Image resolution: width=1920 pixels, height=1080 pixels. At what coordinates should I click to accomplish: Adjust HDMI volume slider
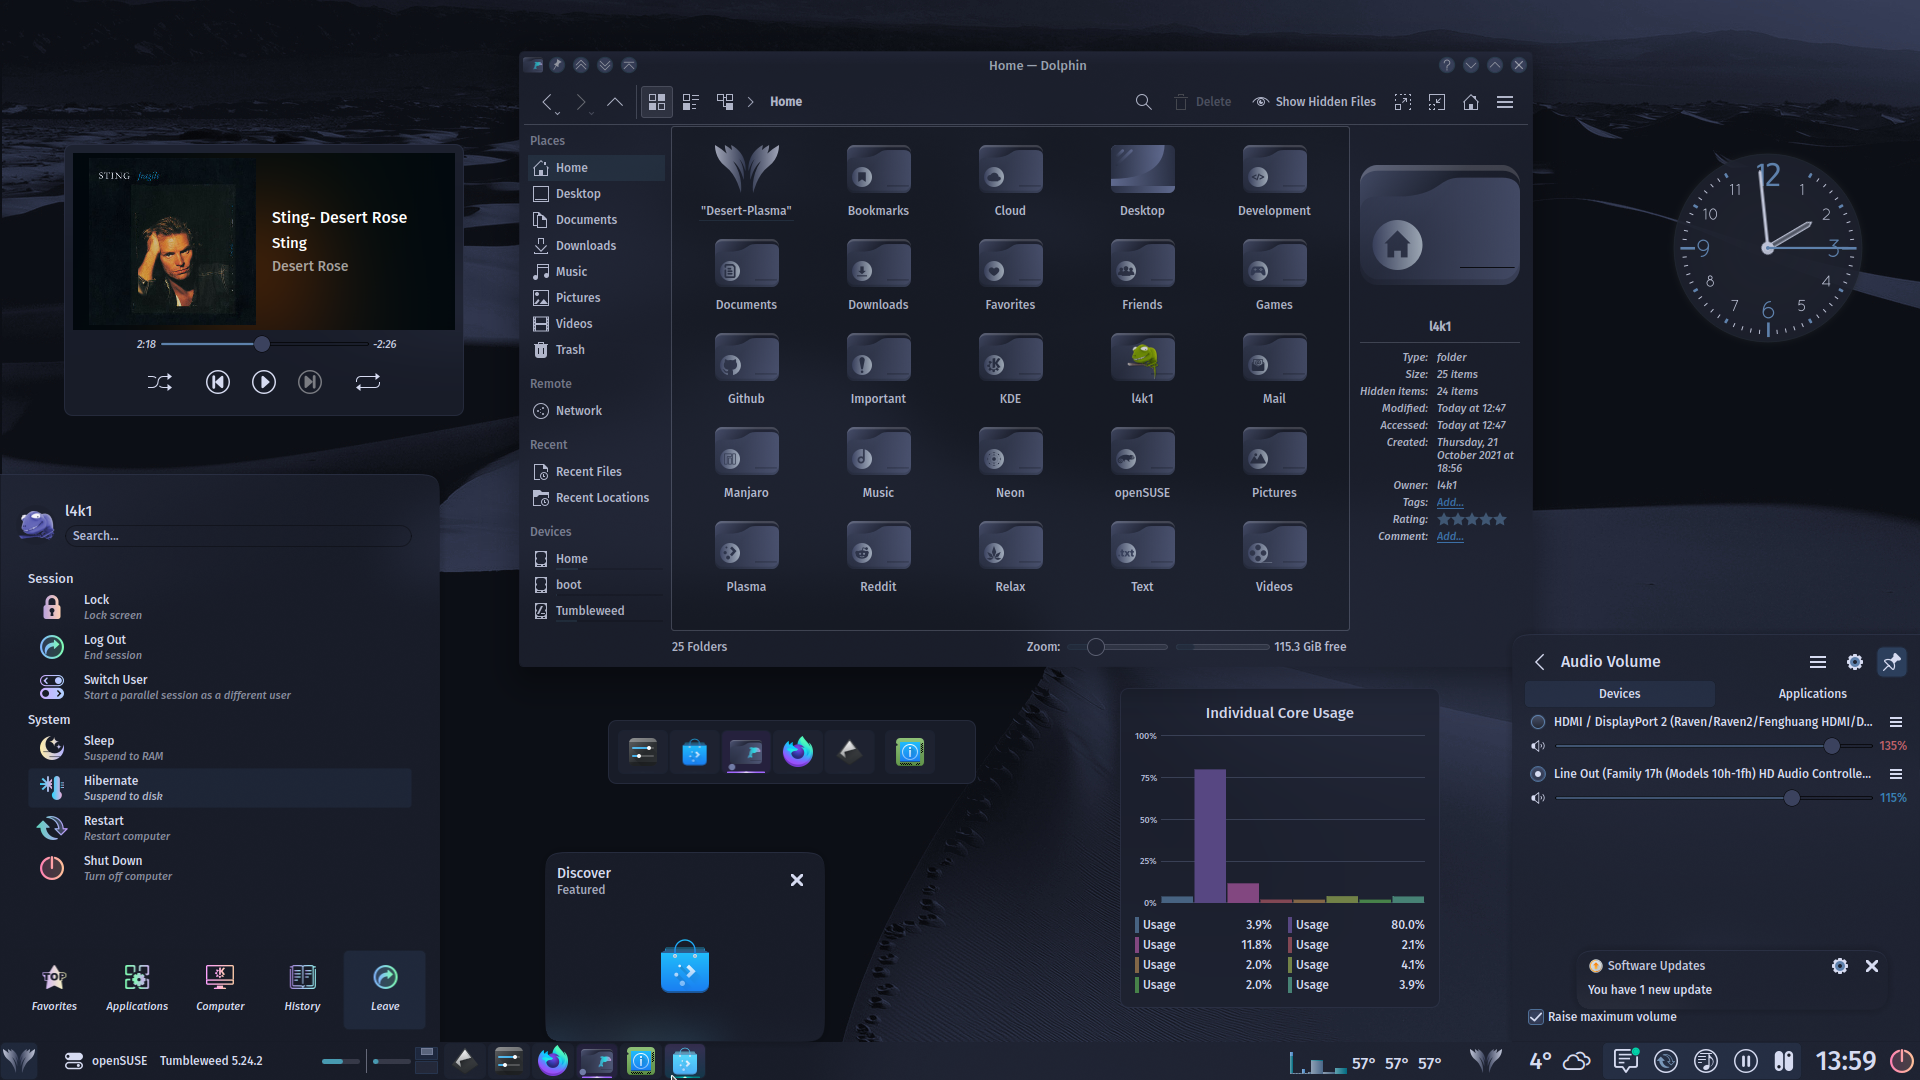pyautogui.click(x=1714, y=746)
